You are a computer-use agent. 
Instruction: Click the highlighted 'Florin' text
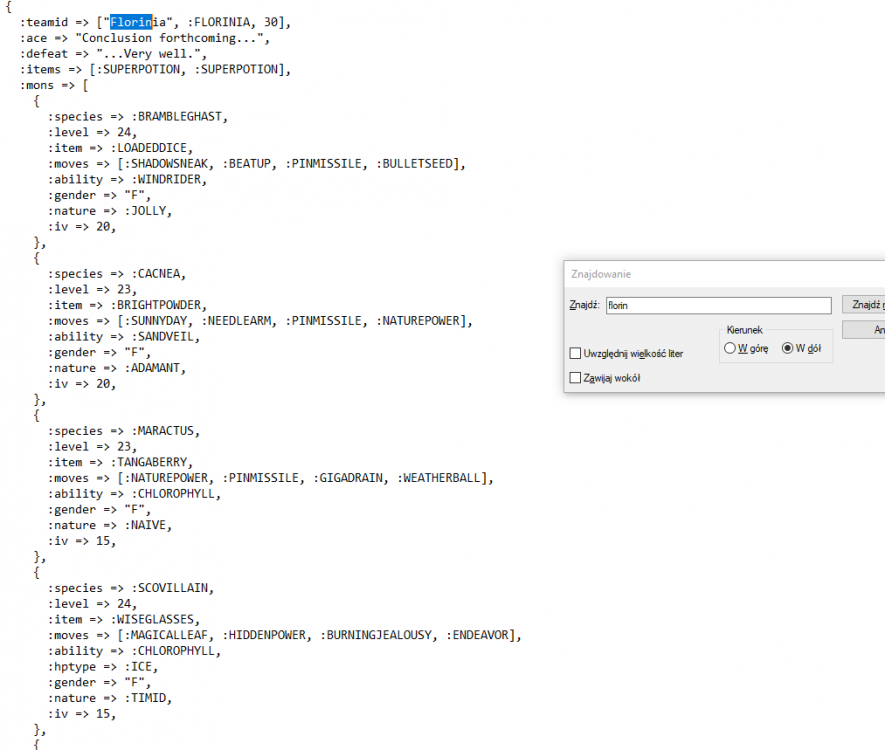click(x=131, y=22)
